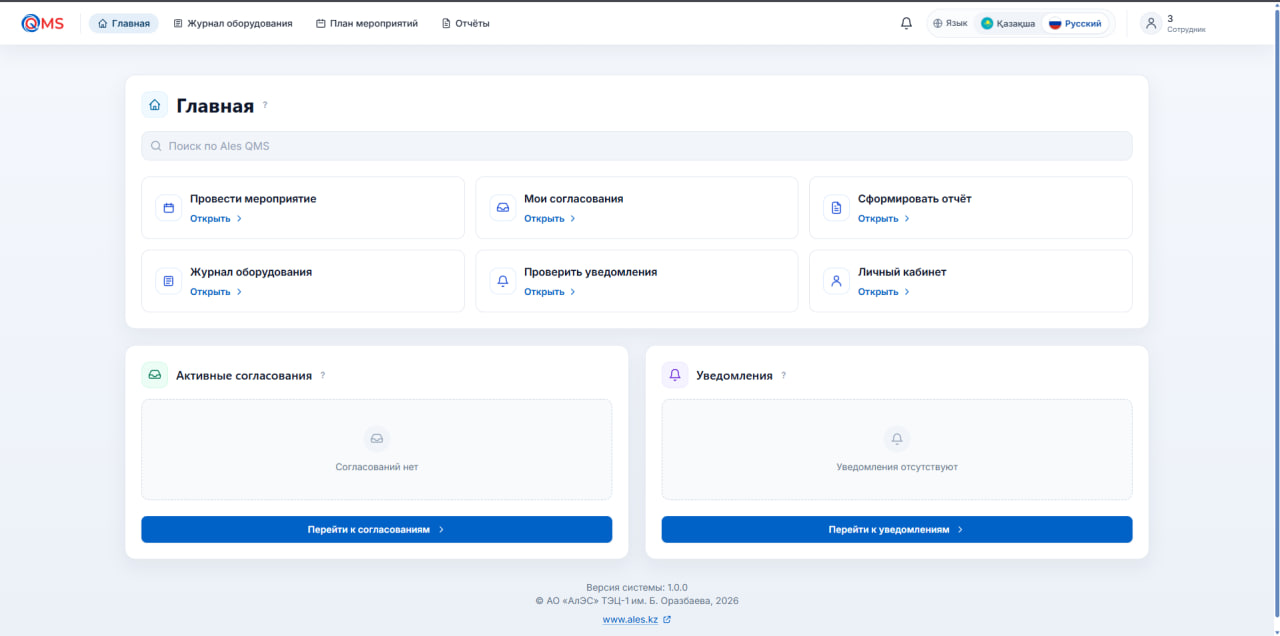This screenshot has height=636, width=1280.
Task: Click the notification bell icon in header
Action: [x=906, y=23]
